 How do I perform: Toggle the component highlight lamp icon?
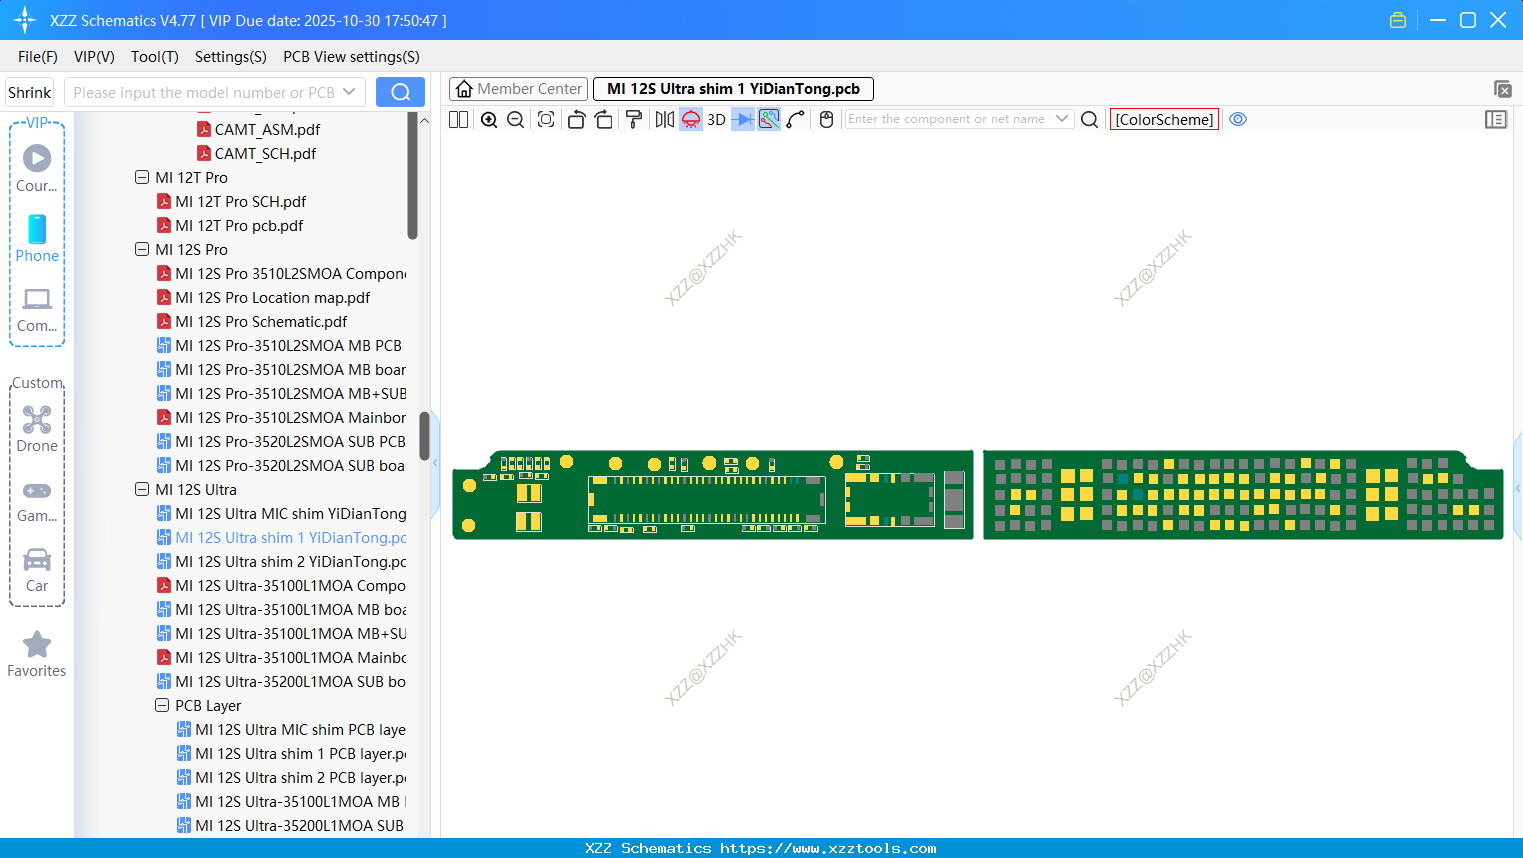tap(690, 119)
